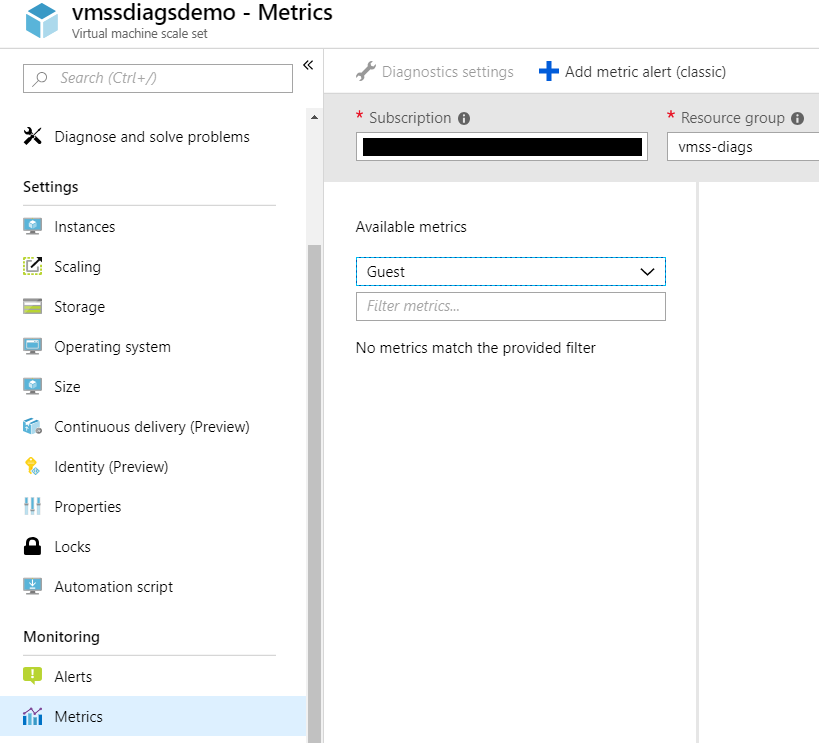Select Locks in the sidebar
819x743 pixels.
73,547
